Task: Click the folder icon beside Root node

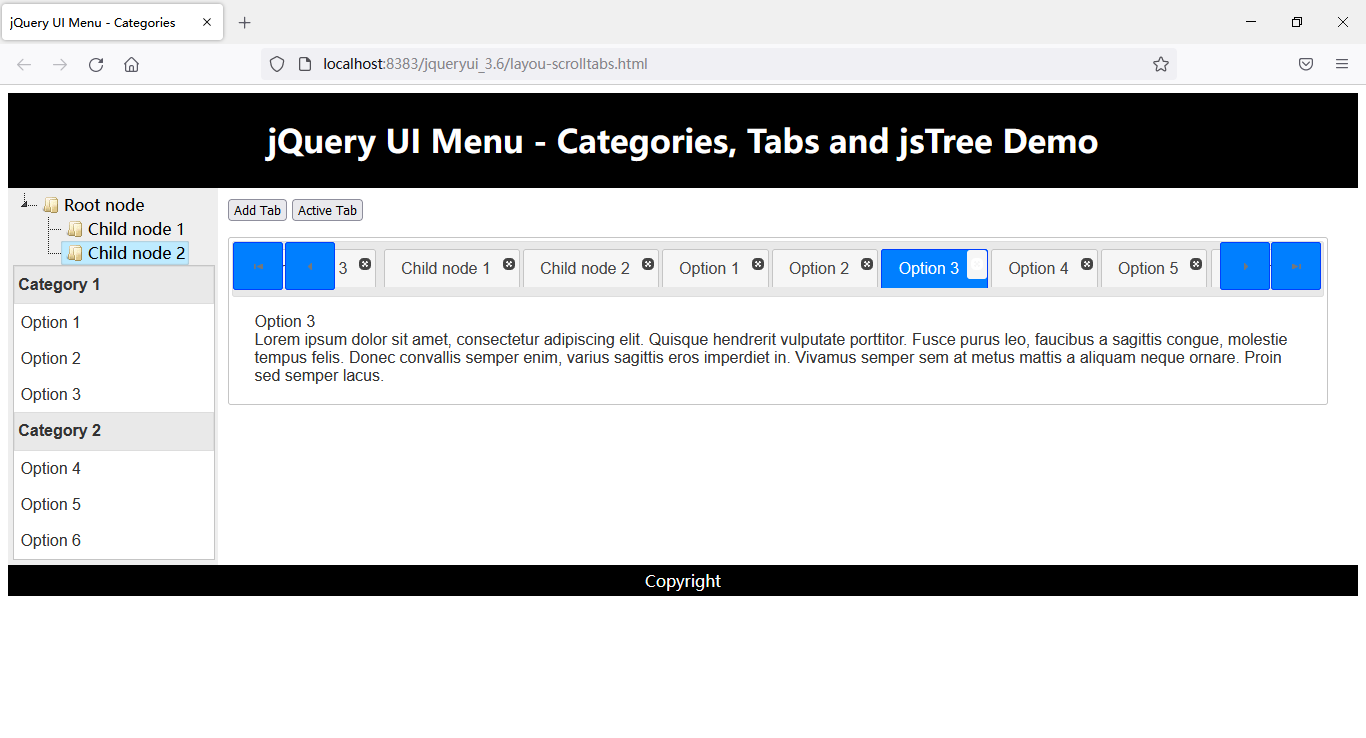Action: point(50,204)
